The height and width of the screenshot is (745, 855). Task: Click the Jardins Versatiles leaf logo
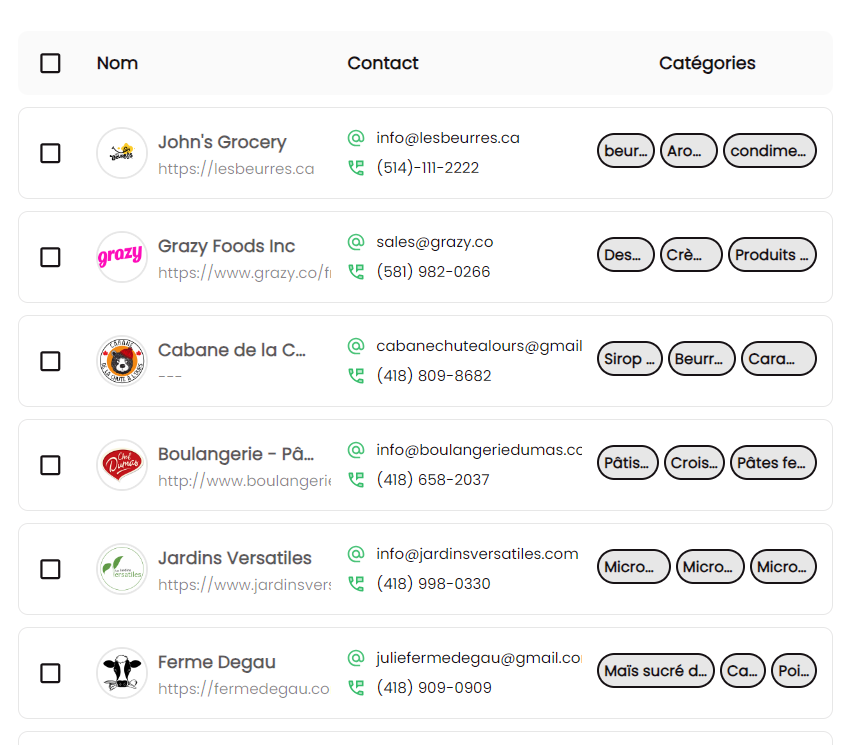click(x=122, y=569)
